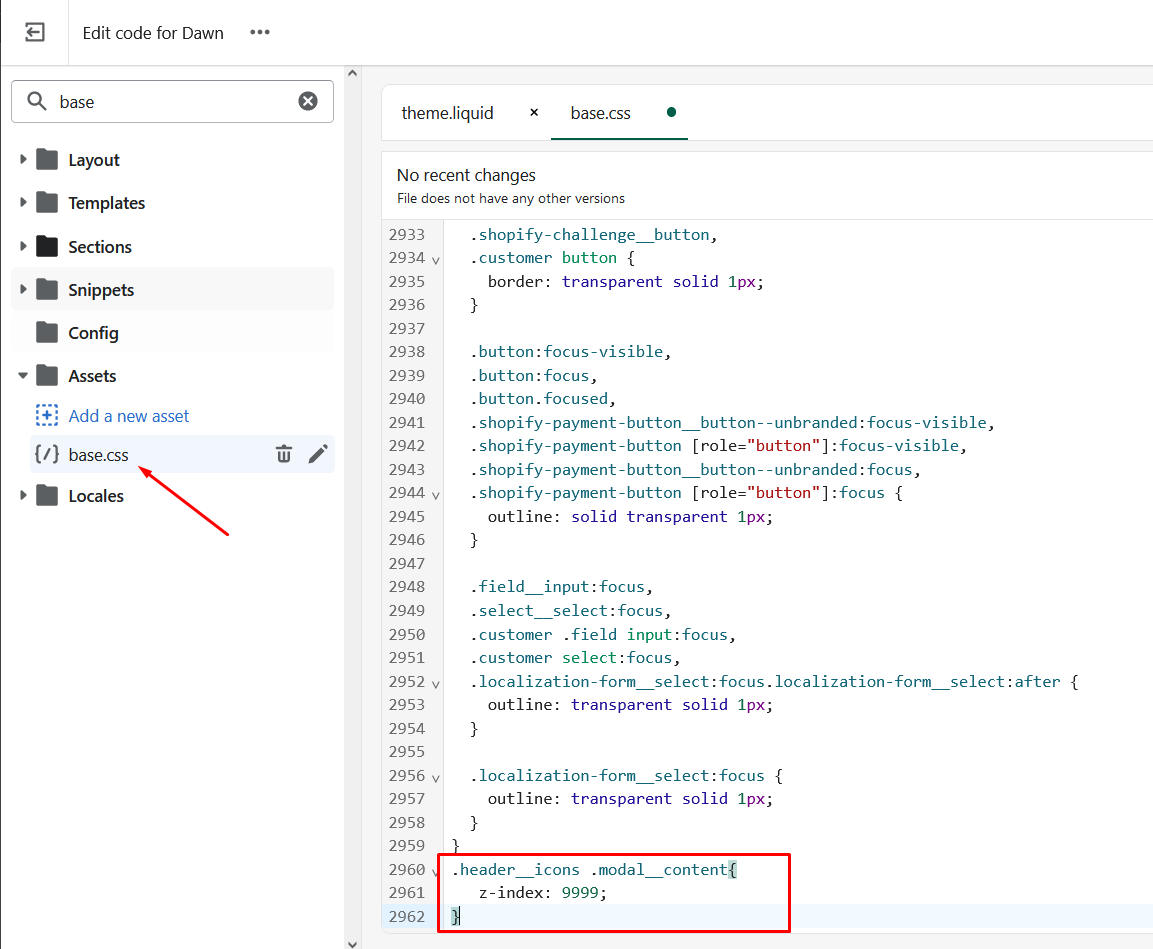1153x949 pixels.
Task: Select the Config folder label
Action: coord(93,333)
